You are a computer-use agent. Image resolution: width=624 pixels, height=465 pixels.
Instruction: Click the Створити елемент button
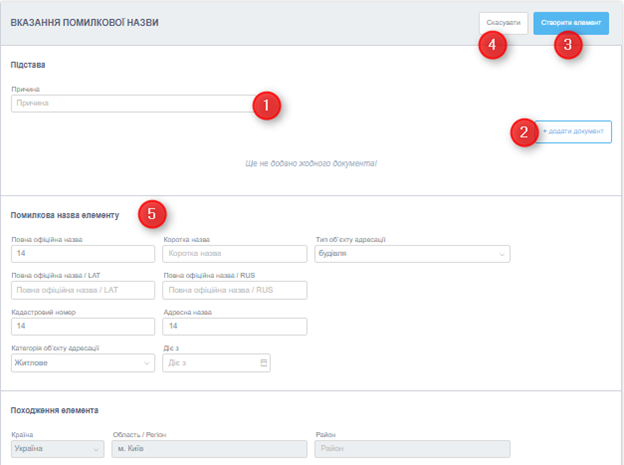[570, 22]
